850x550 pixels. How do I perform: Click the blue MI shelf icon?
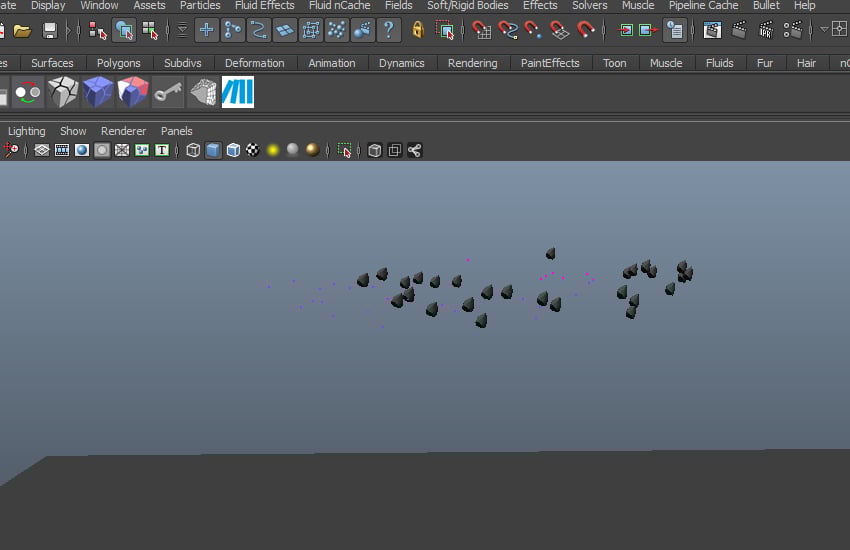[238, 93]
